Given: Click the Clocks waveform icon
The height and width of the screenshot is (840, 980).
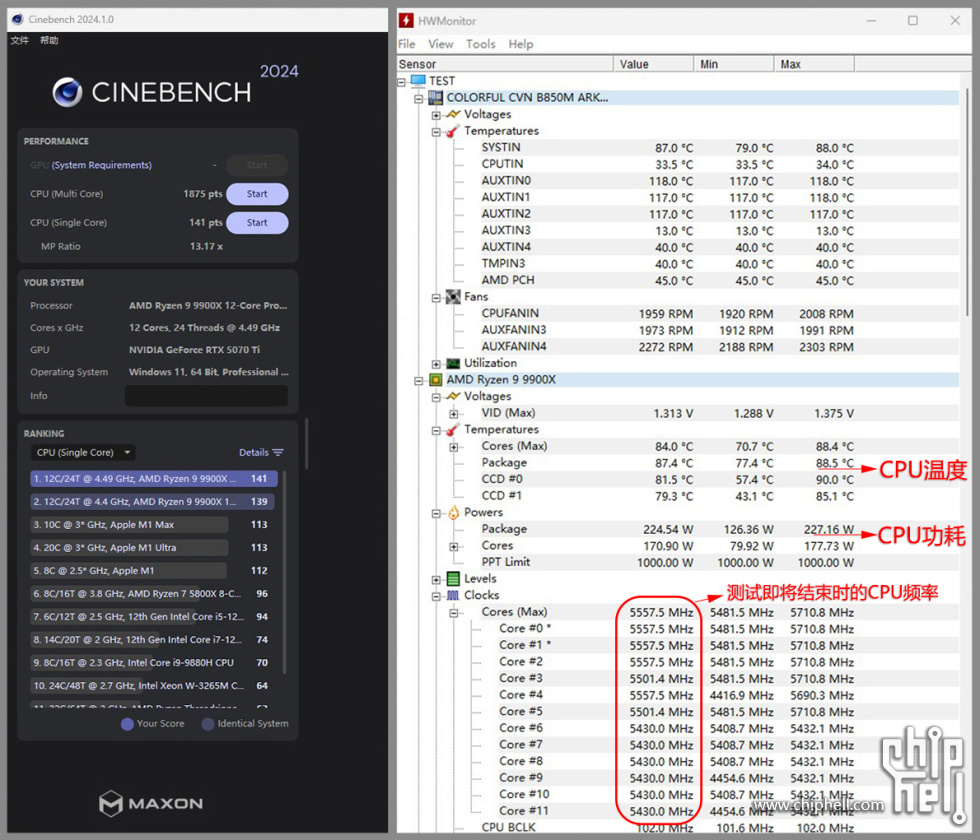Looking at the screenshot, I should click(453, 595).
